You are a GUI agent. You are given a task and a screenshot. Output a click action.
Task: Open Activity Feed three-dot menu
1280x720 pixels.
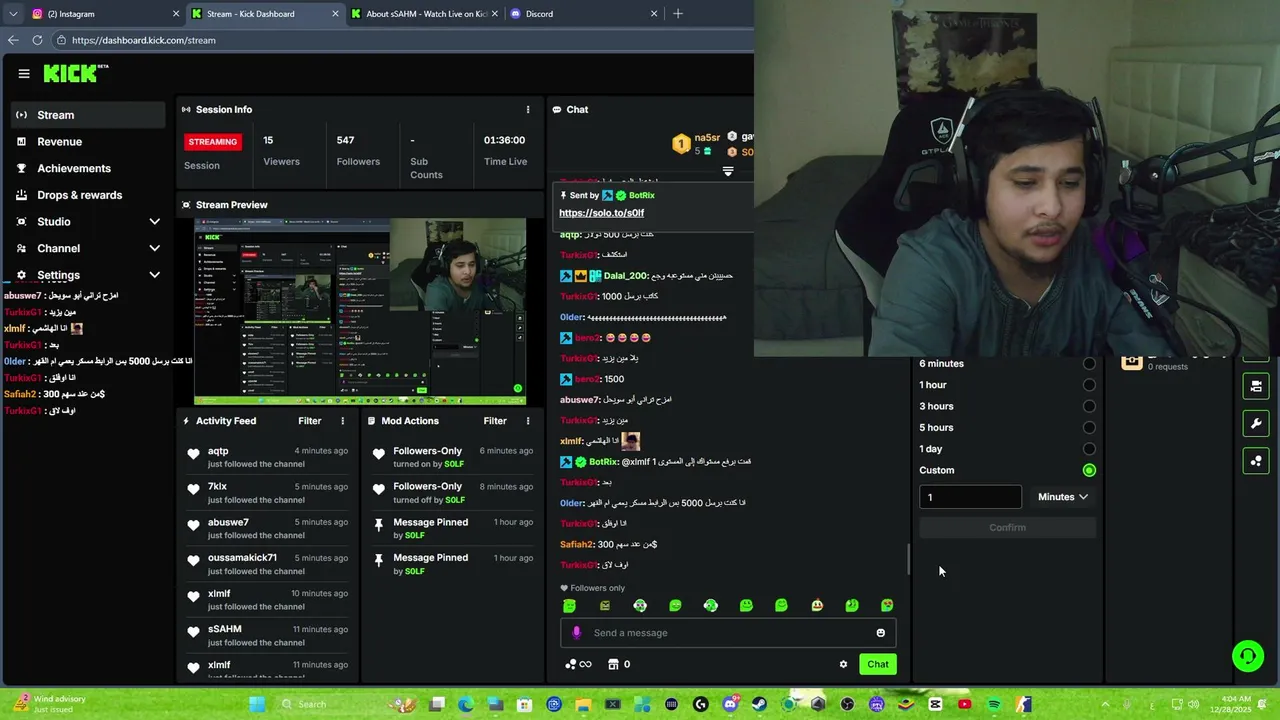tap(342, 421)
